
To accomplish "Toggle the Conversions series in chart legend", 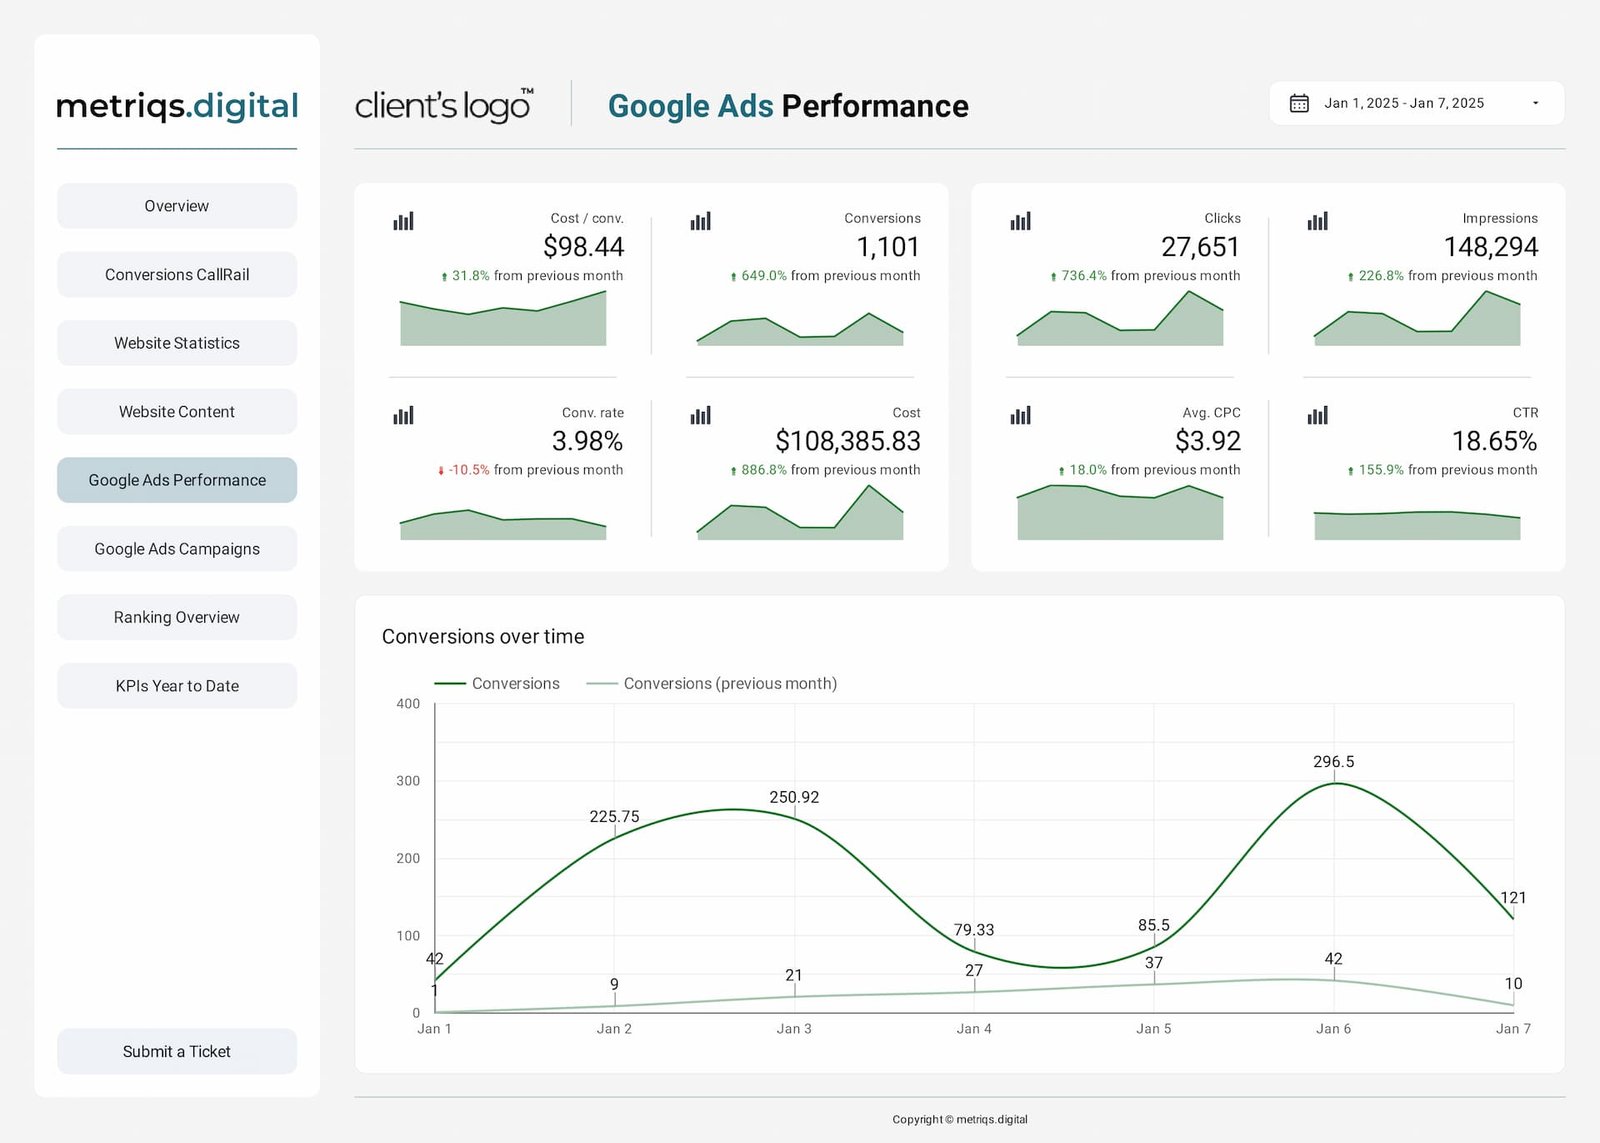I will 497,684.
